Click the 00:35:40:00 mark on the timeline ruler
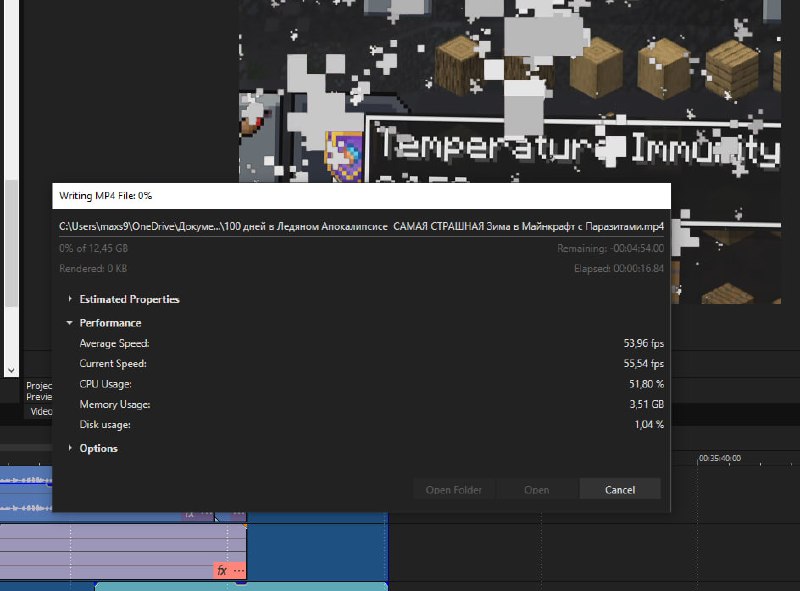This screenshot has width=800, height=591. 719,458
